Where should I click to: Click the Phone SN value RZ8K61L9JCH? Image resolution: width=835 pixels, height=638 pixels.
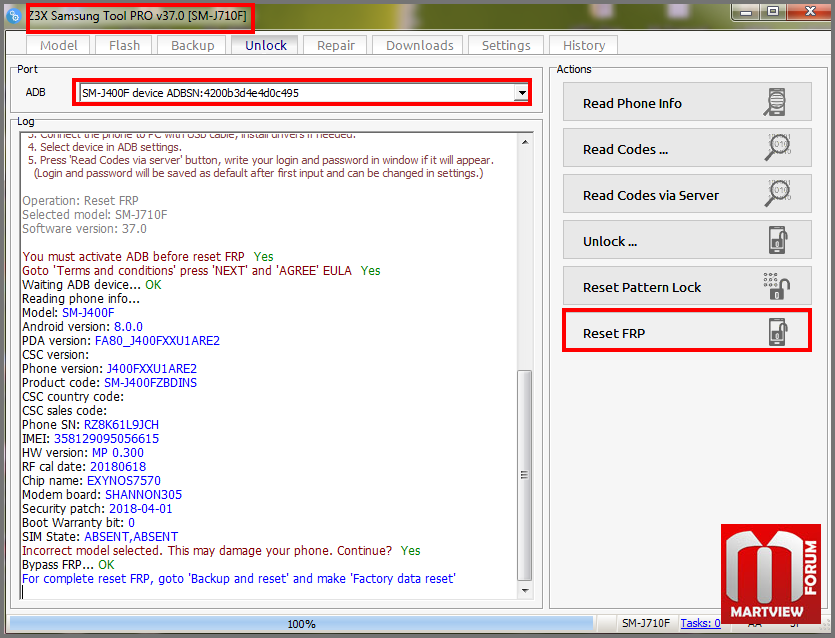point(121,425)
